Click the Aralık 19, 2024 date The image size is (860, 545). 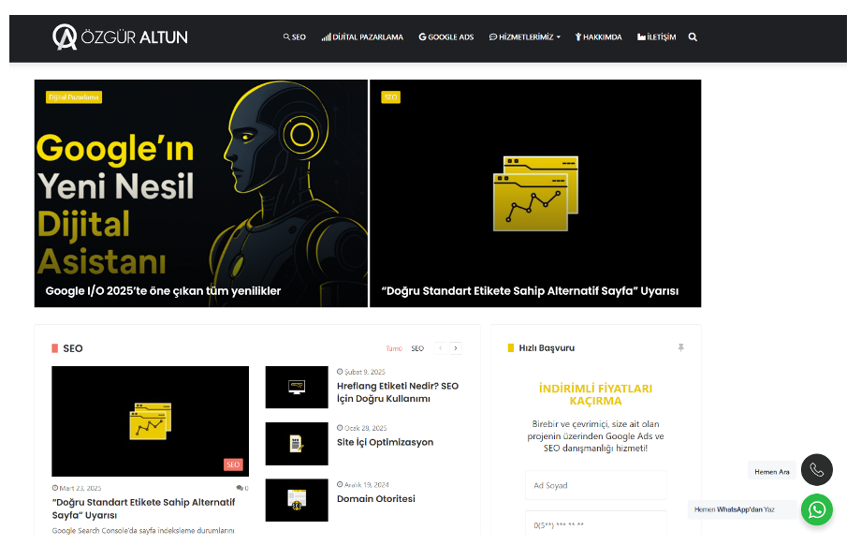[x=363, y=485]
